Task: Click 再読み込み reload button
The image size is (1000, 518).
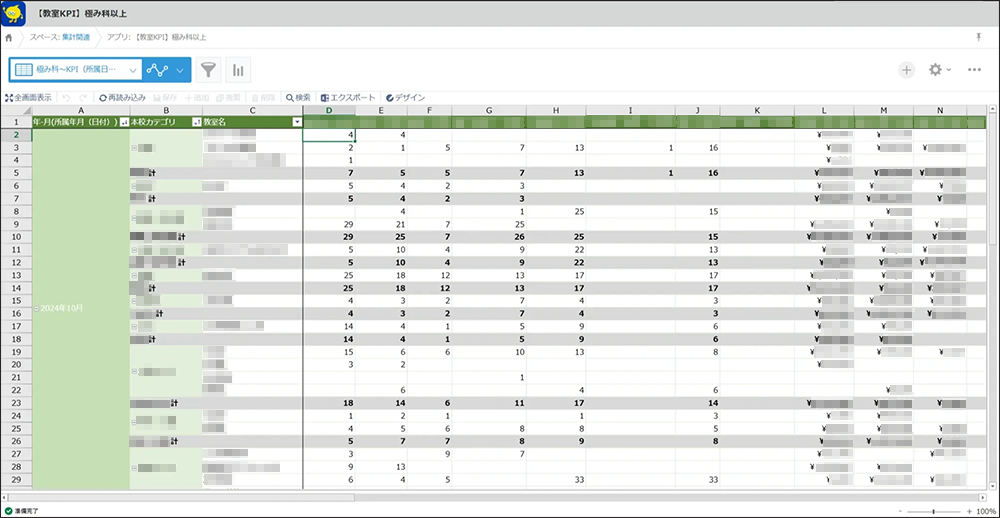Action: point(122,98)
